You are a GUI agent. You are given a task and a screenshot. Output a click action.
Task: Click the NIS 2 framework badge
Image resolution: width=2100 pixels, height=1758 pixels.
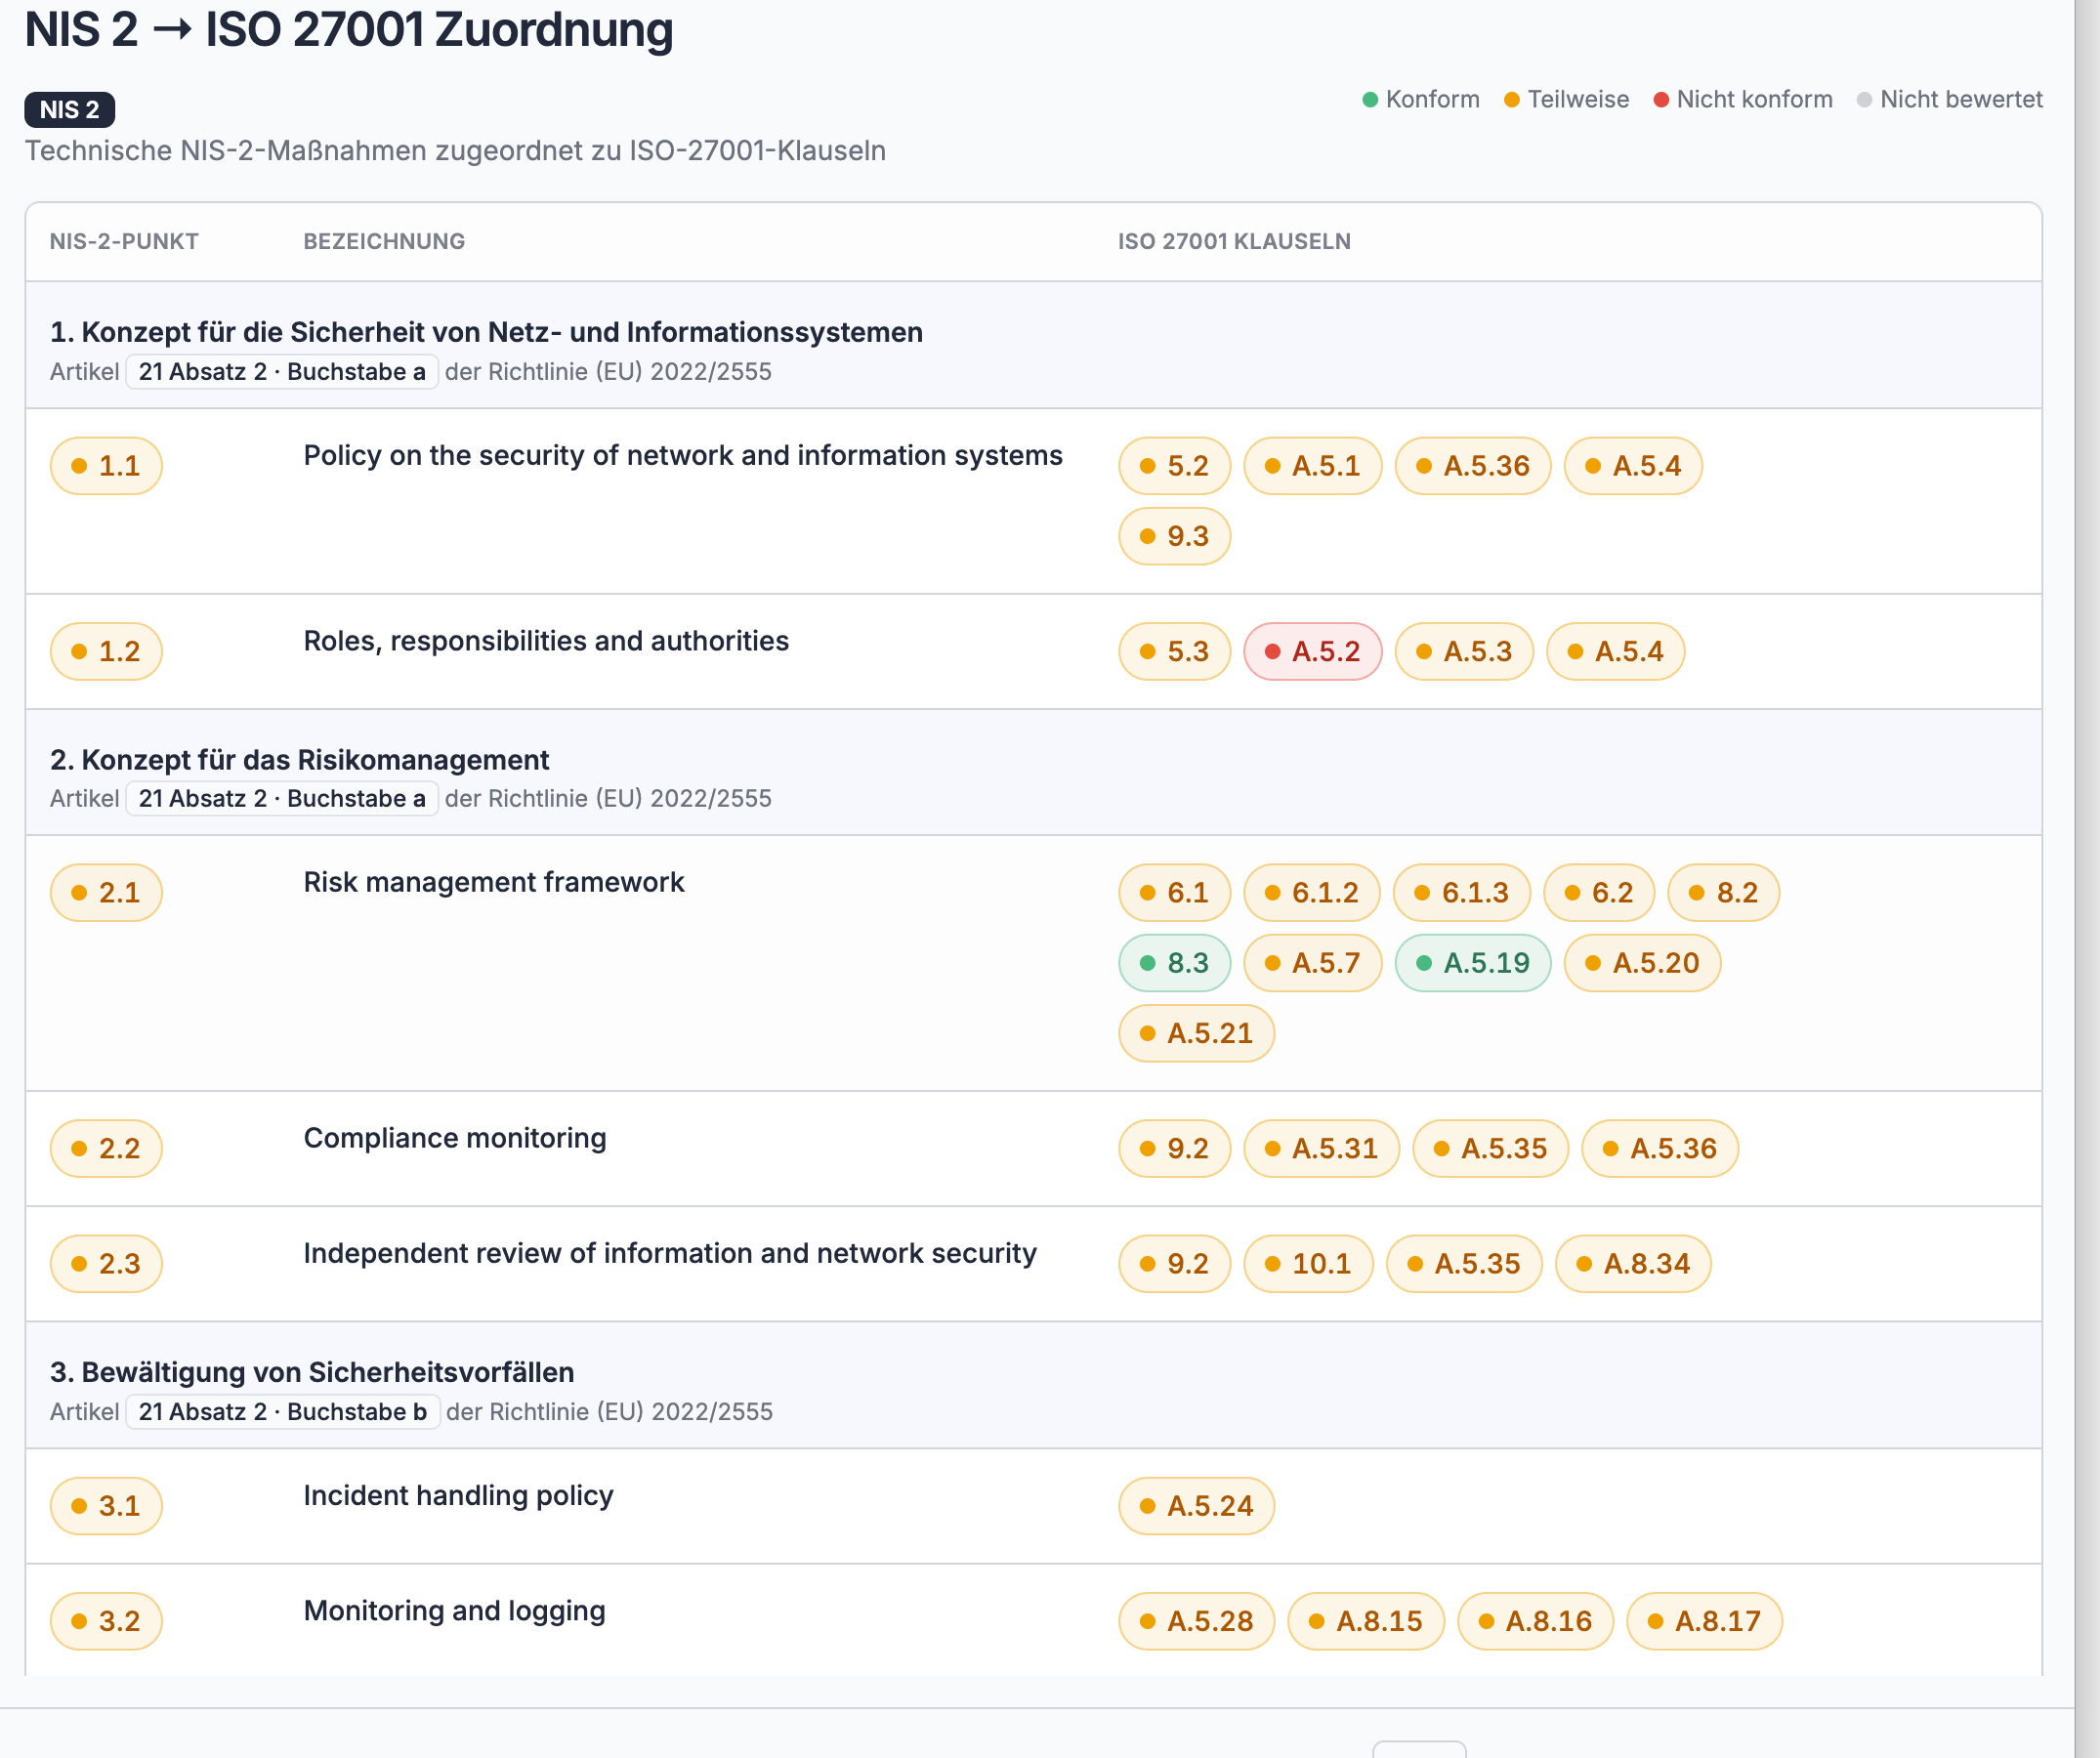coord(70,110)
